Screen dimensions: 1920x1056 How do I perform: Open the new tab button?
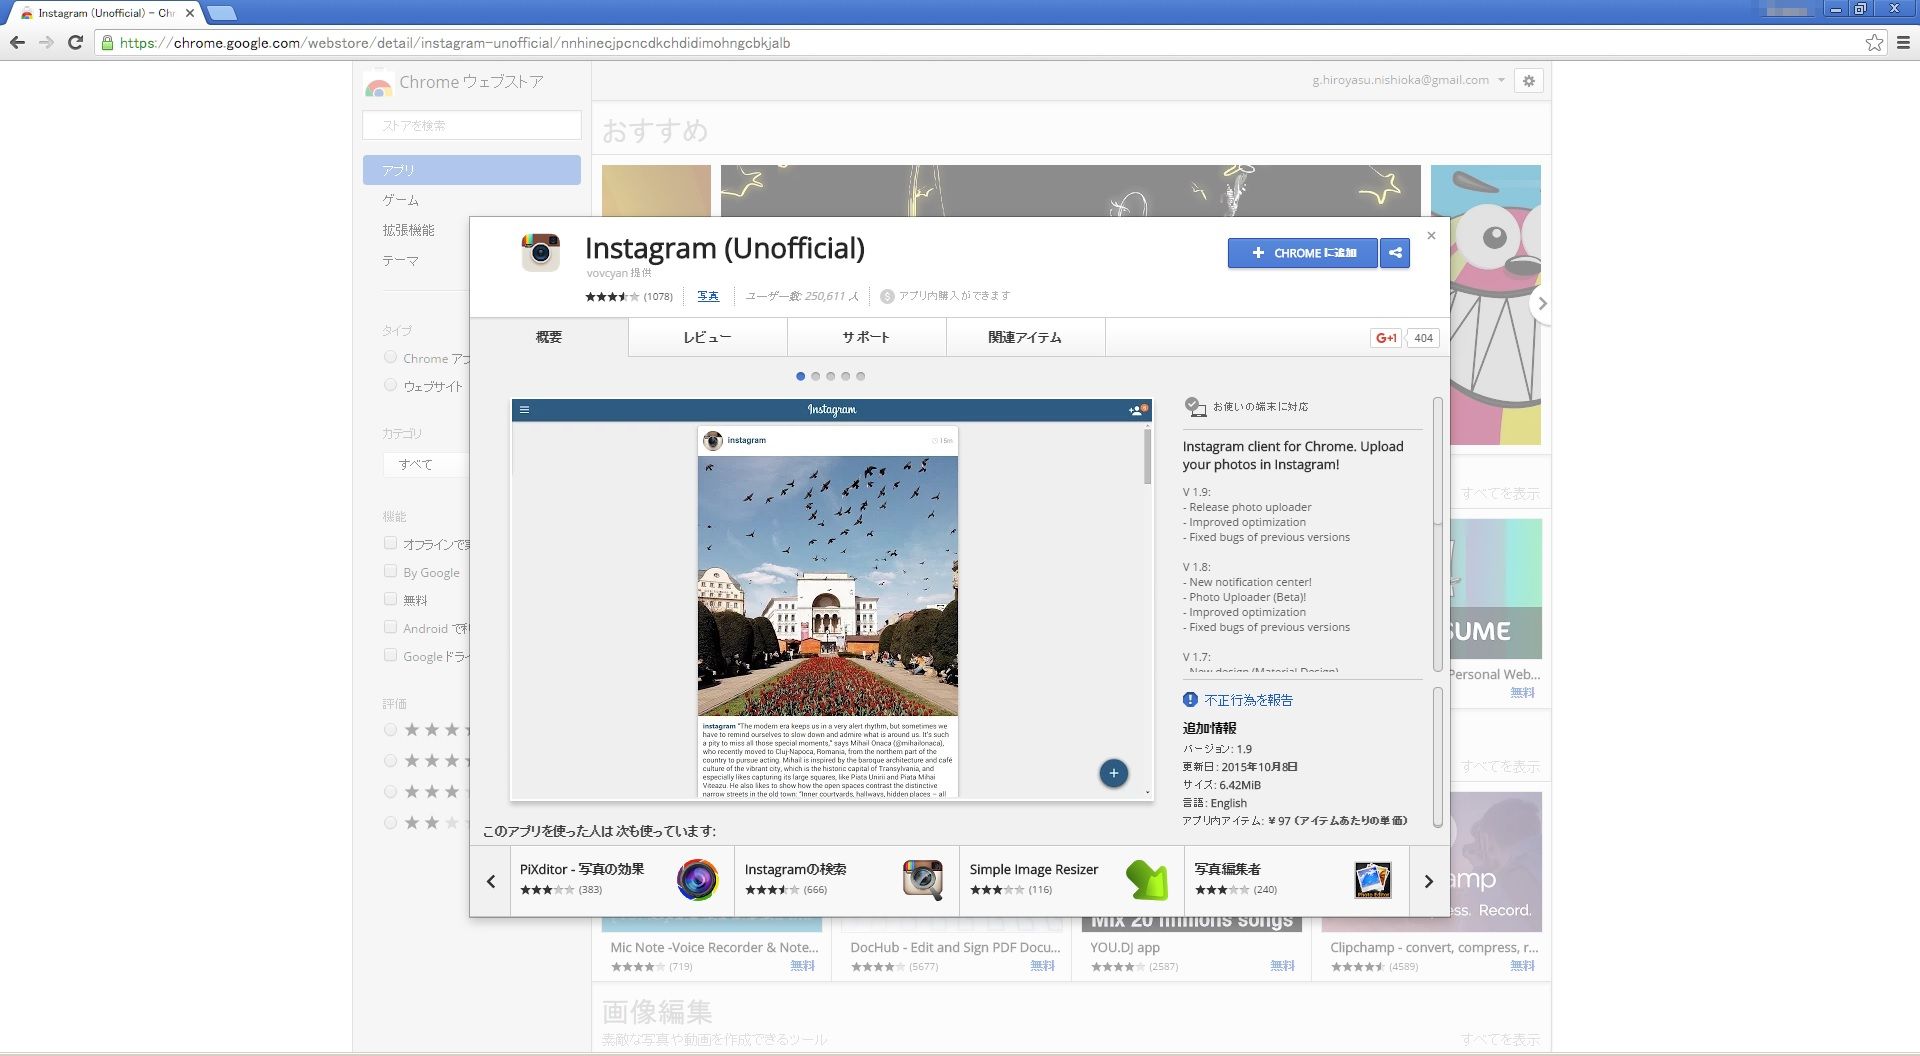pyautogui.click(x=221, y=13)
